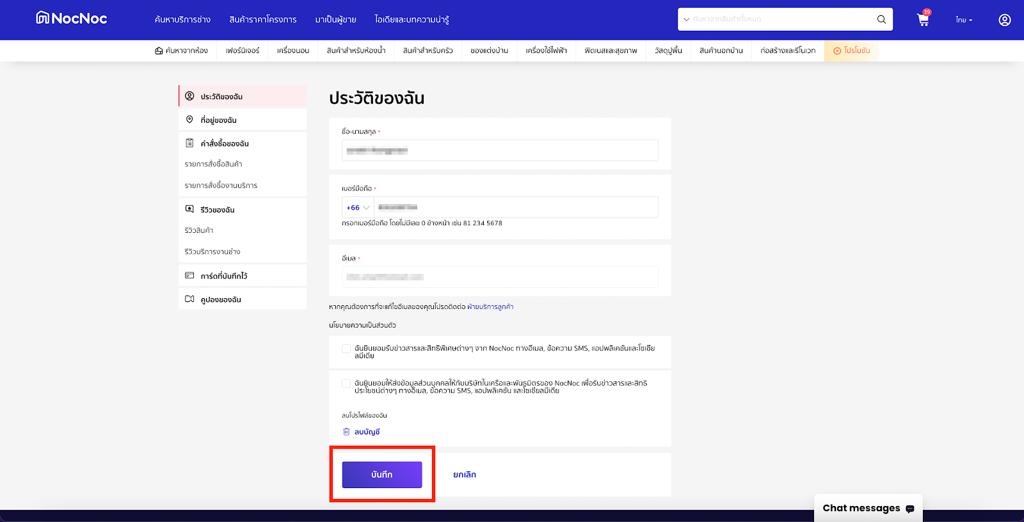Open รายการสั่งซื้องานบริการ in sidebar
Viewport: 1024px width, 522px height.
click(221, 186)
